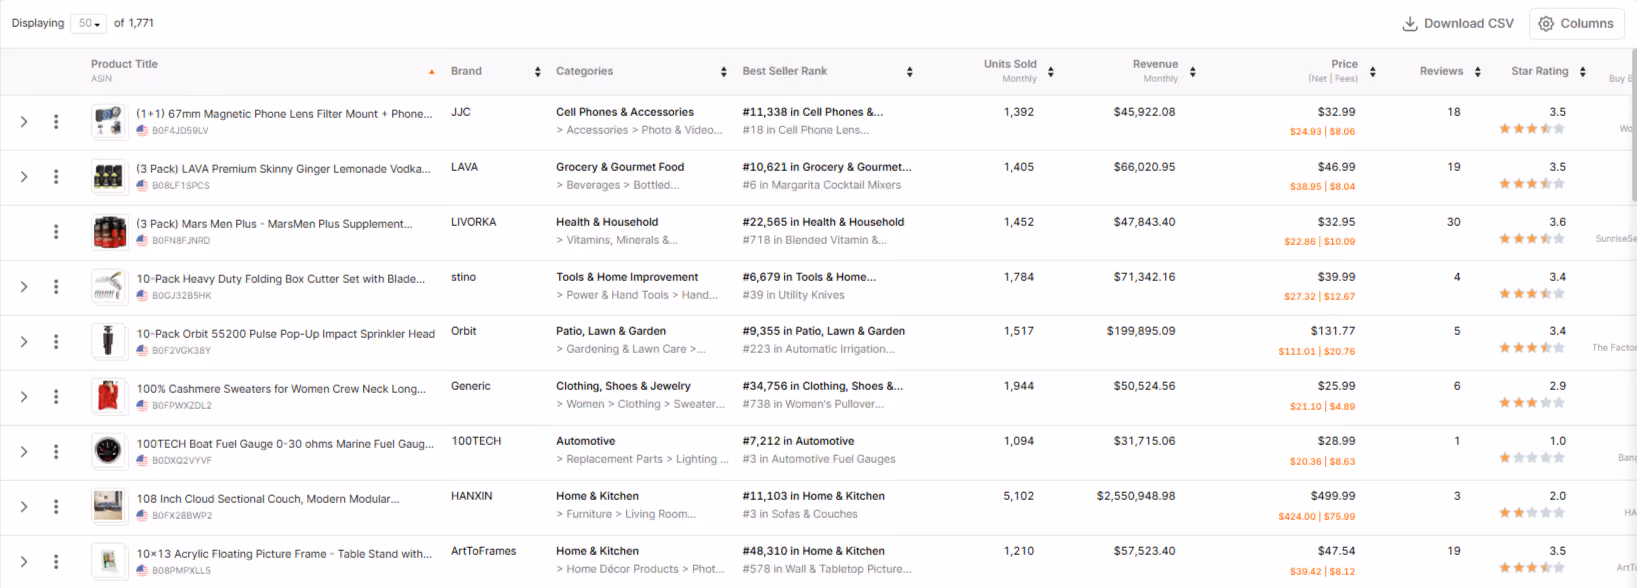Click revenue value $2,550,948.98
The image size is (1637, 588).
click(1136, 496)
